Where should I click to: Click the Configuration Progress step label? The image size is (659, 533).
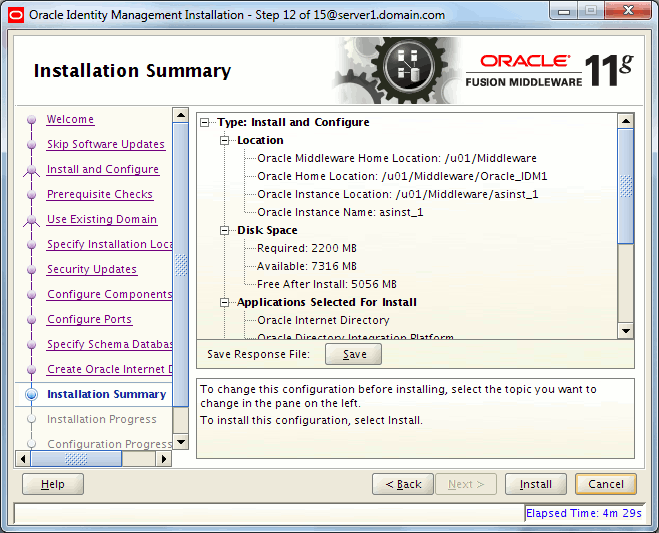click(x=109, y=444)
